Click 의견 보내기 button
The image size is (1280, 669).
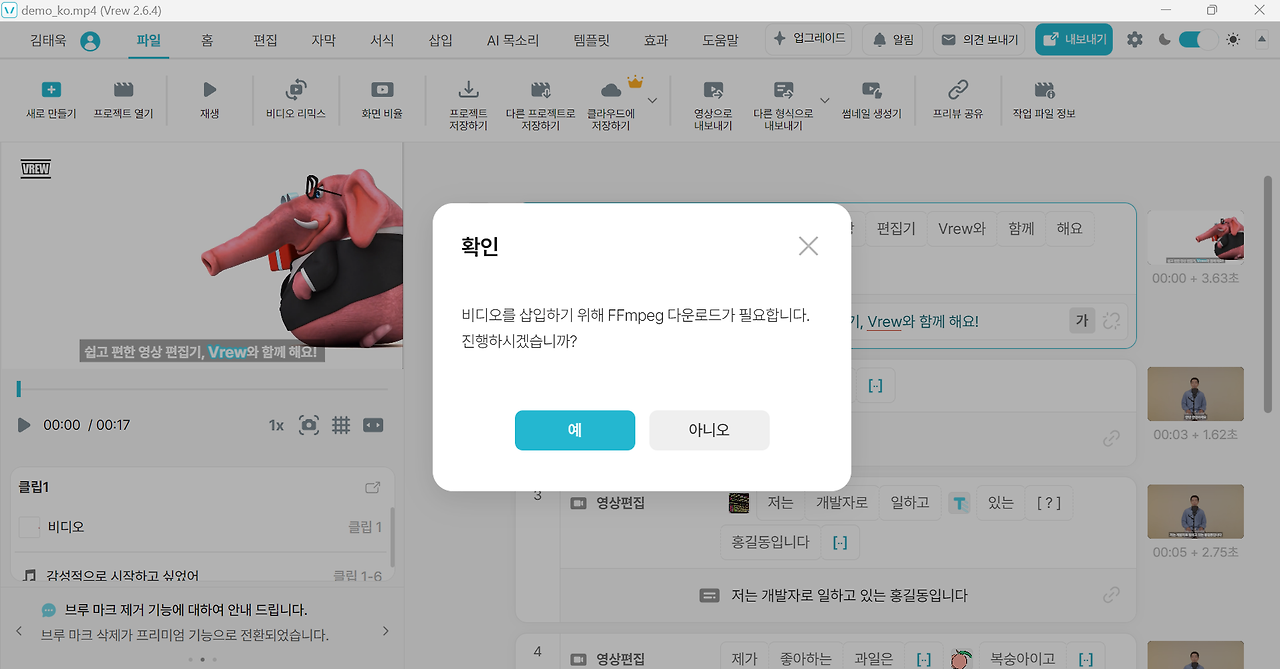(x=980, y=39)
